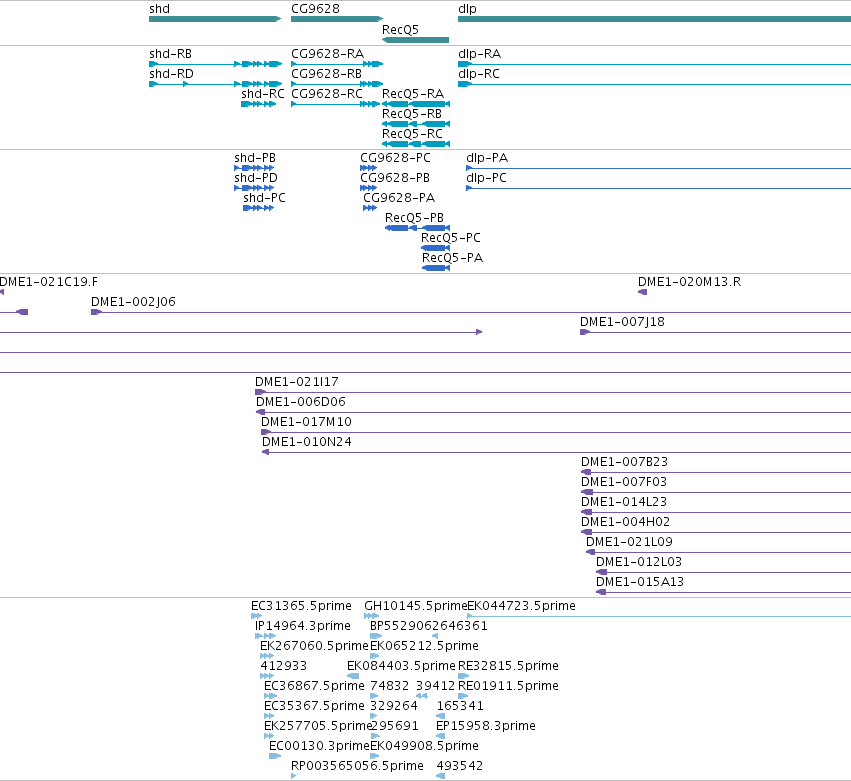Open the EK267060.5prime EST label

(x=314, y=646)
